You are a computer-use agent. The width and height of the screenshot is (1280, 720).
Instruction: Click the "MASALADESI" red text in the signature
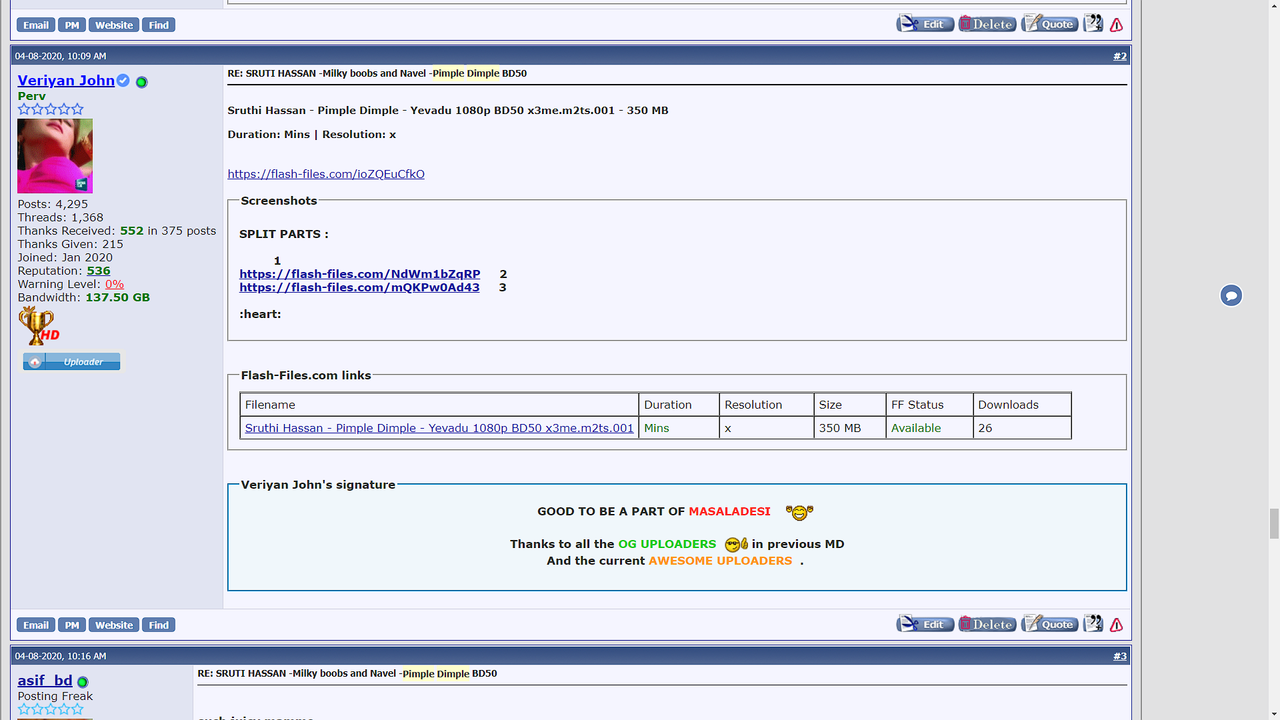(730, 511)
